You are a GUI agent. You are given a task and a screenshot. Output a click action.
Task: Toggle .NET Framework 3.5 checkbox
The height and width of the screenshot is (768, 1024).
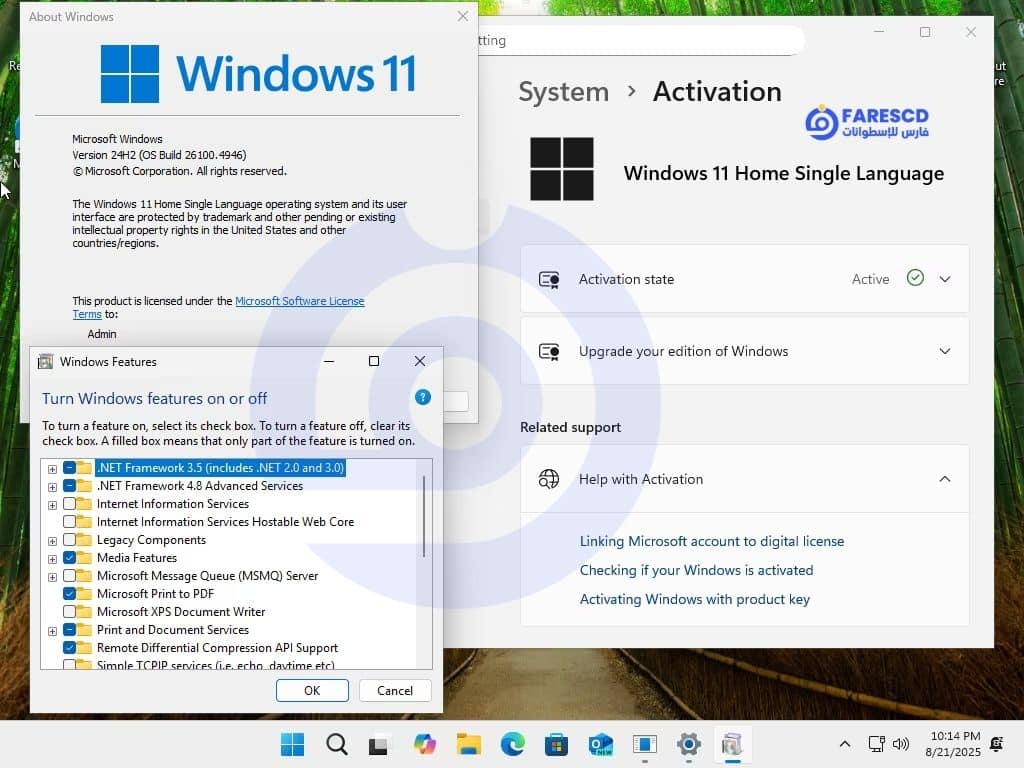coord(69,468)
